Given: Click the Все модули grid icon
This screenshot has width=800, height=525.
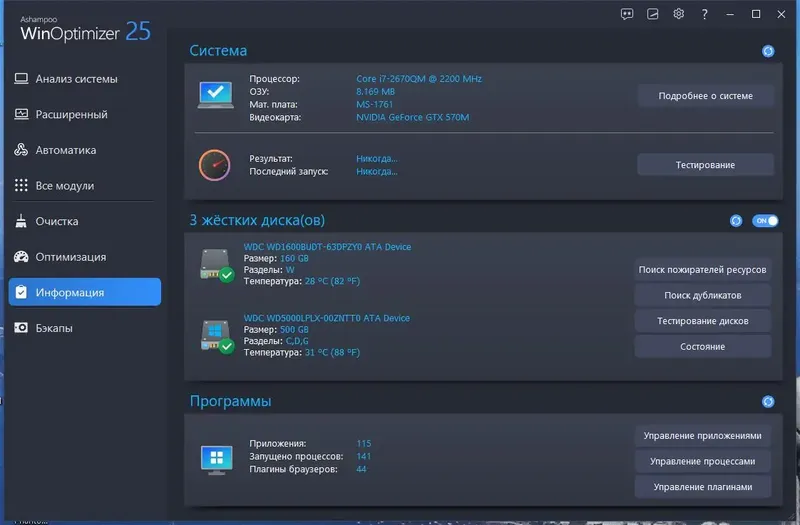Looking at the screenshot, I should point(21,185).
